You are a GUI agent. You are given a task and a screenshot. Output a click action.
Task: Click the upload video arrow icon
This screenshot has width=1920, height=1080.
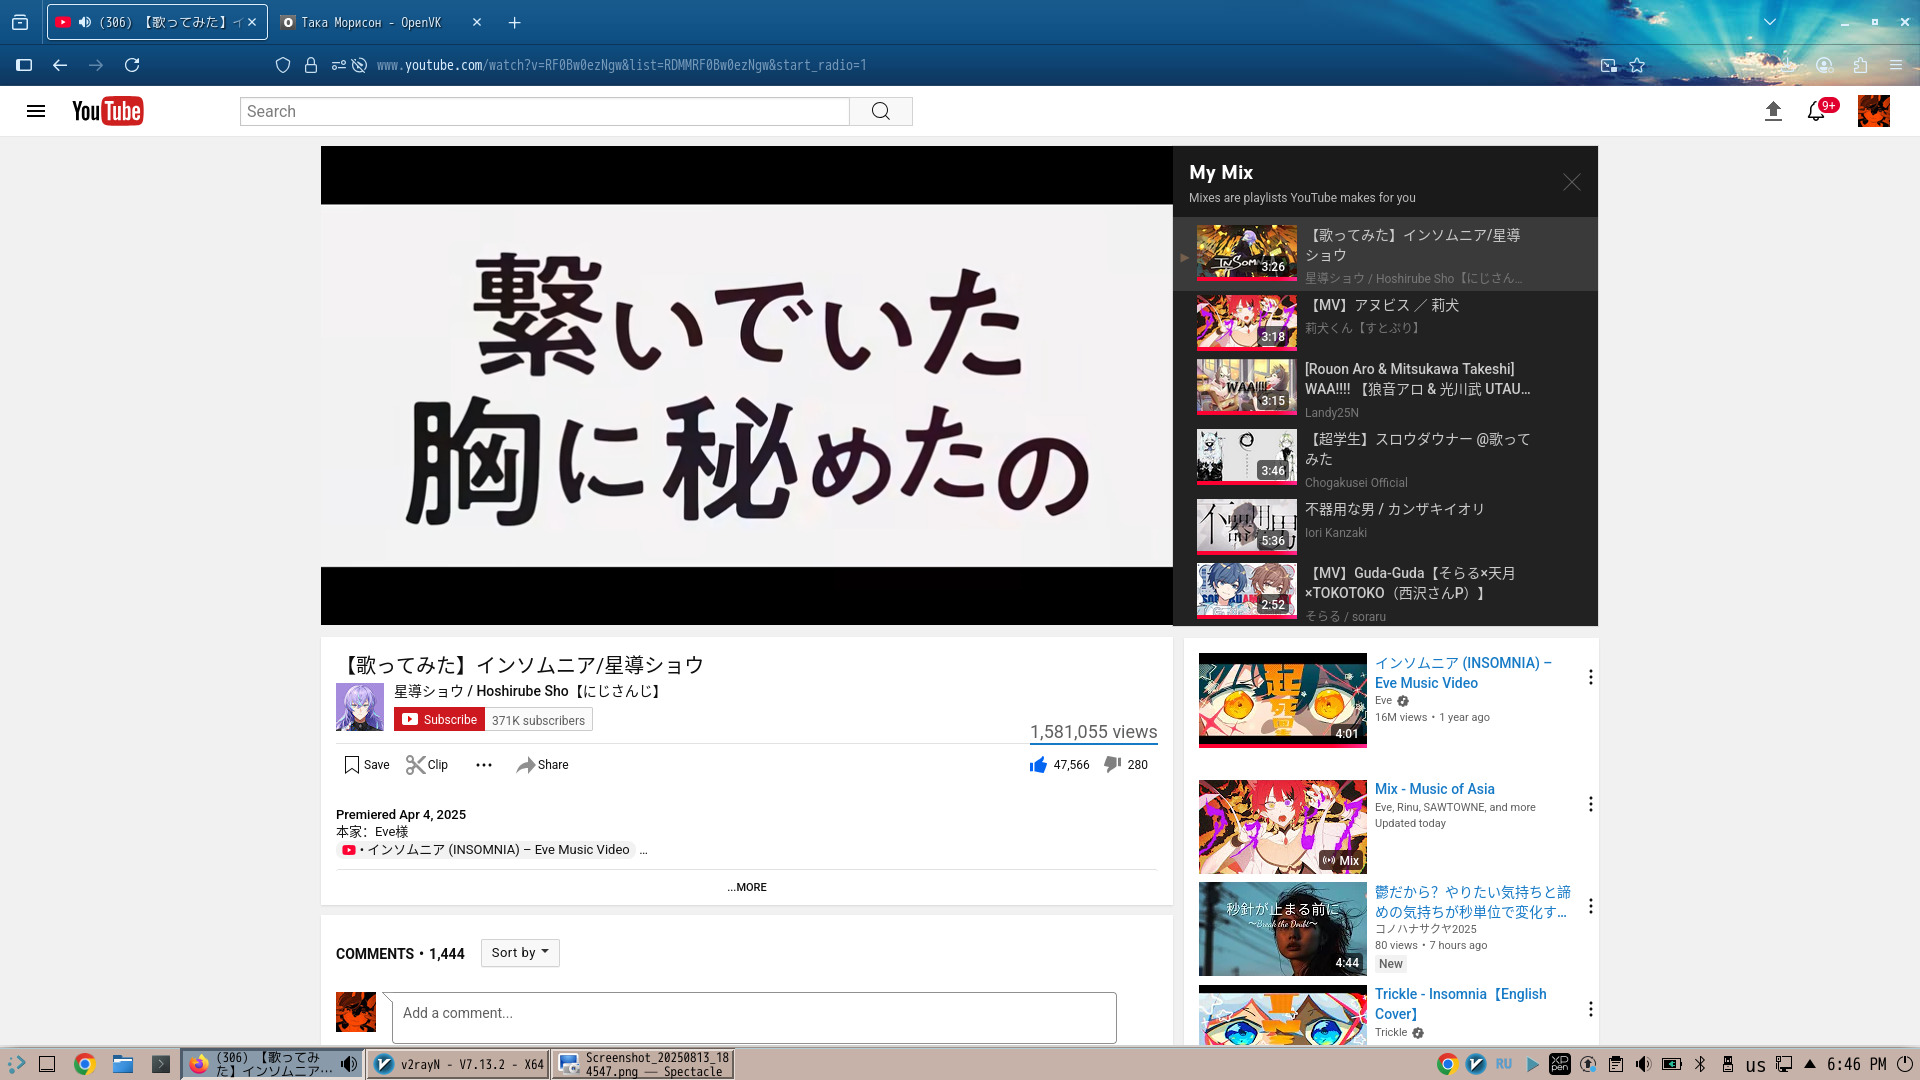[1773, 111]
